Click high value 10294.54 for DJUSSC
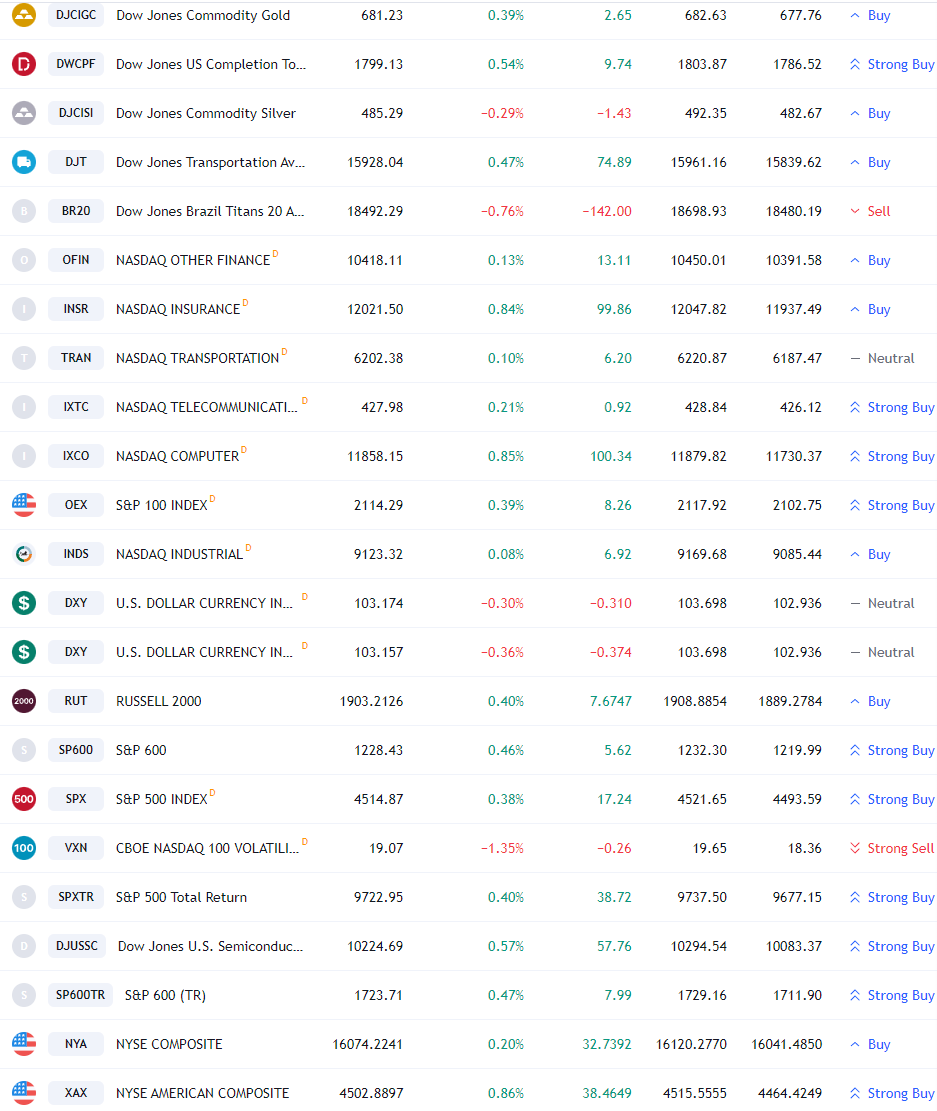The height and width of the screenshot is (1111, 937). [698, 947]
